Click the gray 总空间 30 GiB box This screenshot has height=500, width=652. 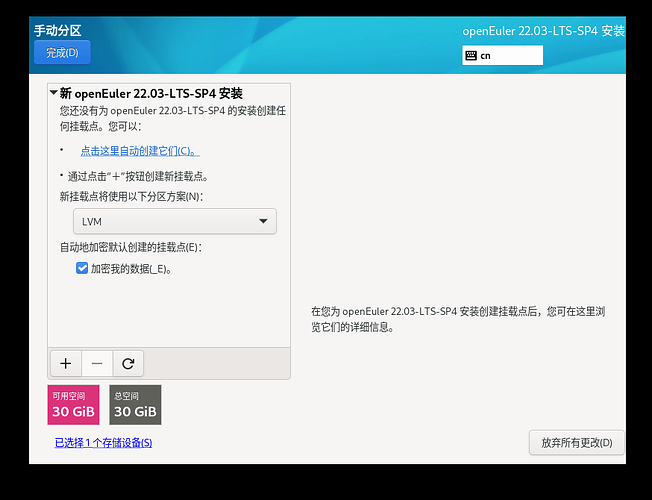click(135, 405)
